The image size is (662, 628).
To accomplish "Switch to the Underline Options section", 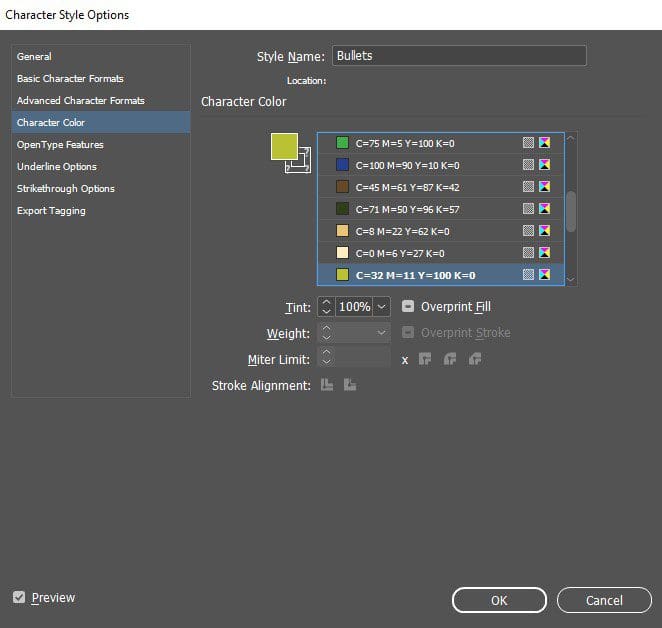I will (57, 167).
